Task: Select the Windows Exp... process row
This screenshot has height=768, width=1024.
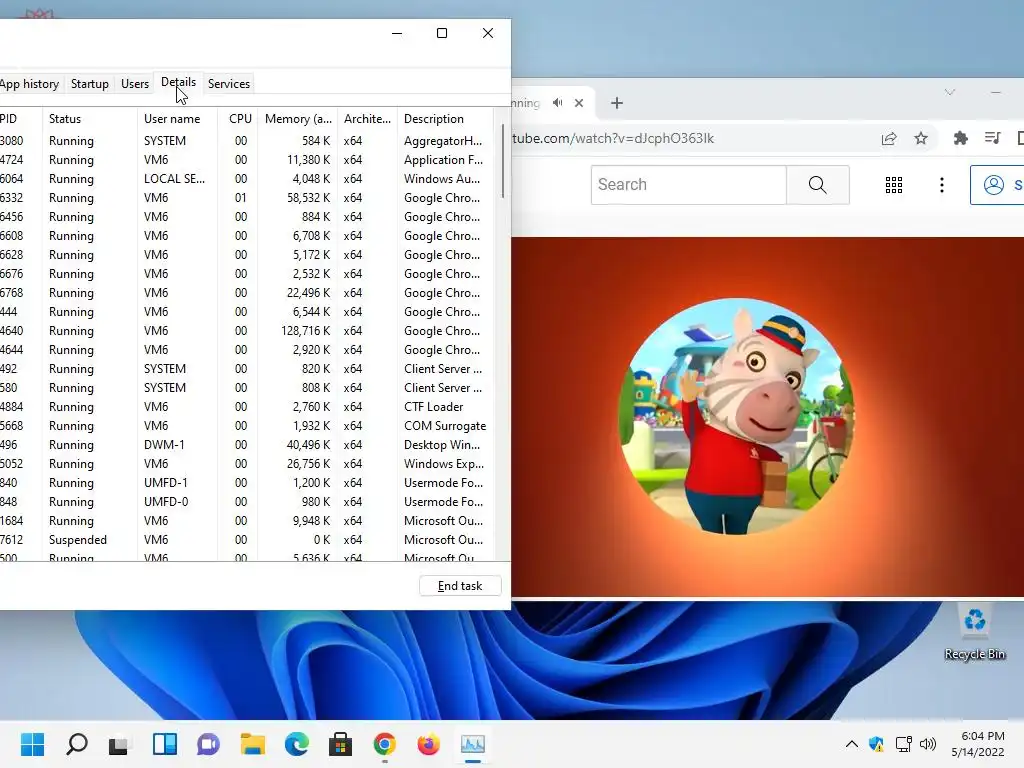Action: (247, 463)
